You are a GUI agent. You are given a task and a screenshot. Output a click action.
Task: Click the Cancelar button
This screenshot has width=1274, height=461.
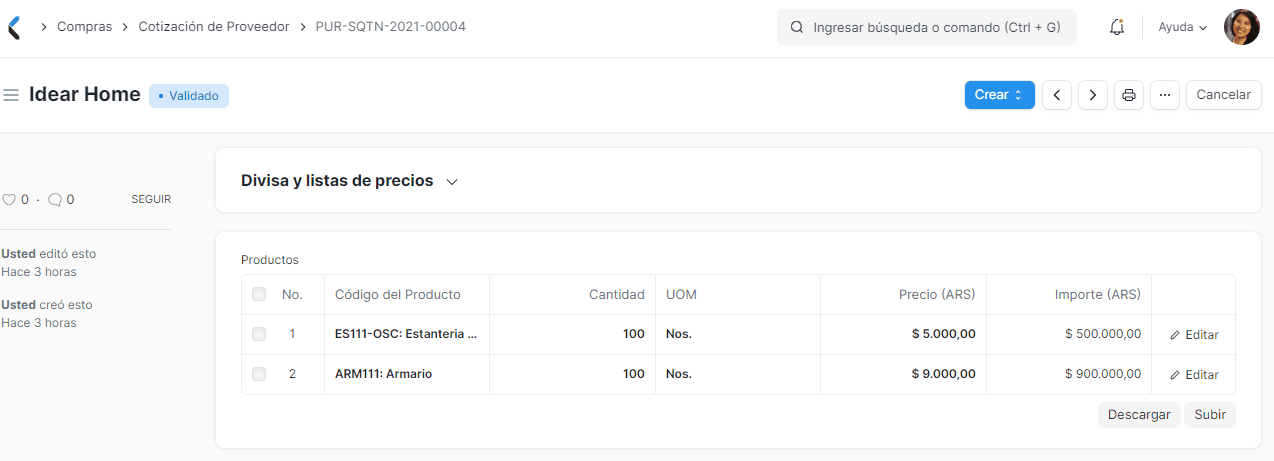coord(1223,95)
